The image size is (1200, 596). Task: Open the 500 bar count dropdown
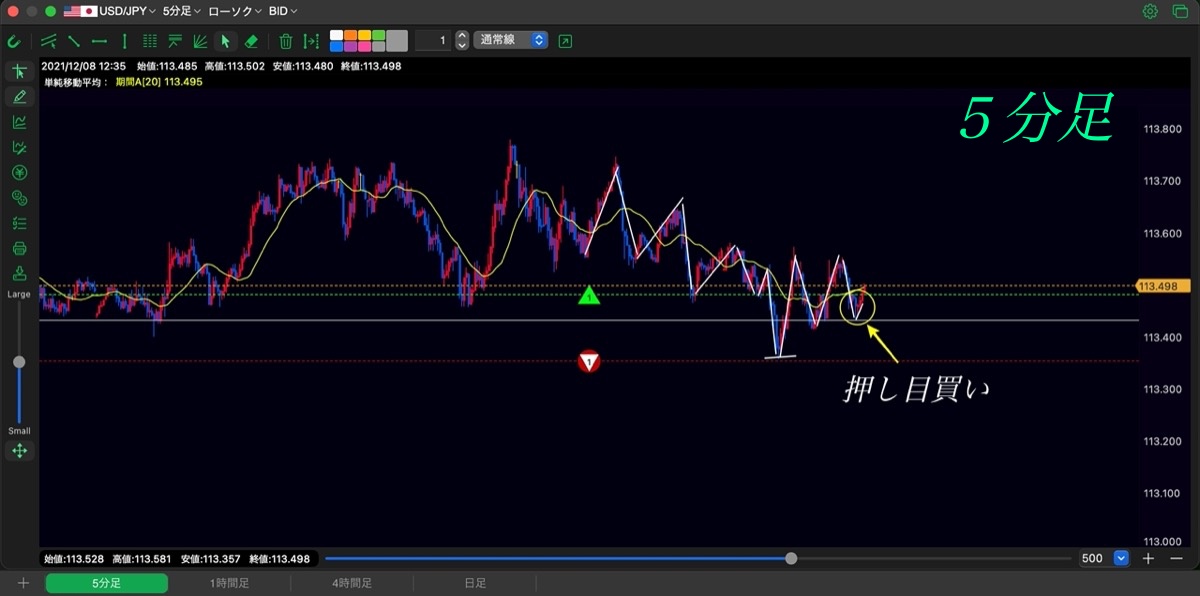(1105, 559)
